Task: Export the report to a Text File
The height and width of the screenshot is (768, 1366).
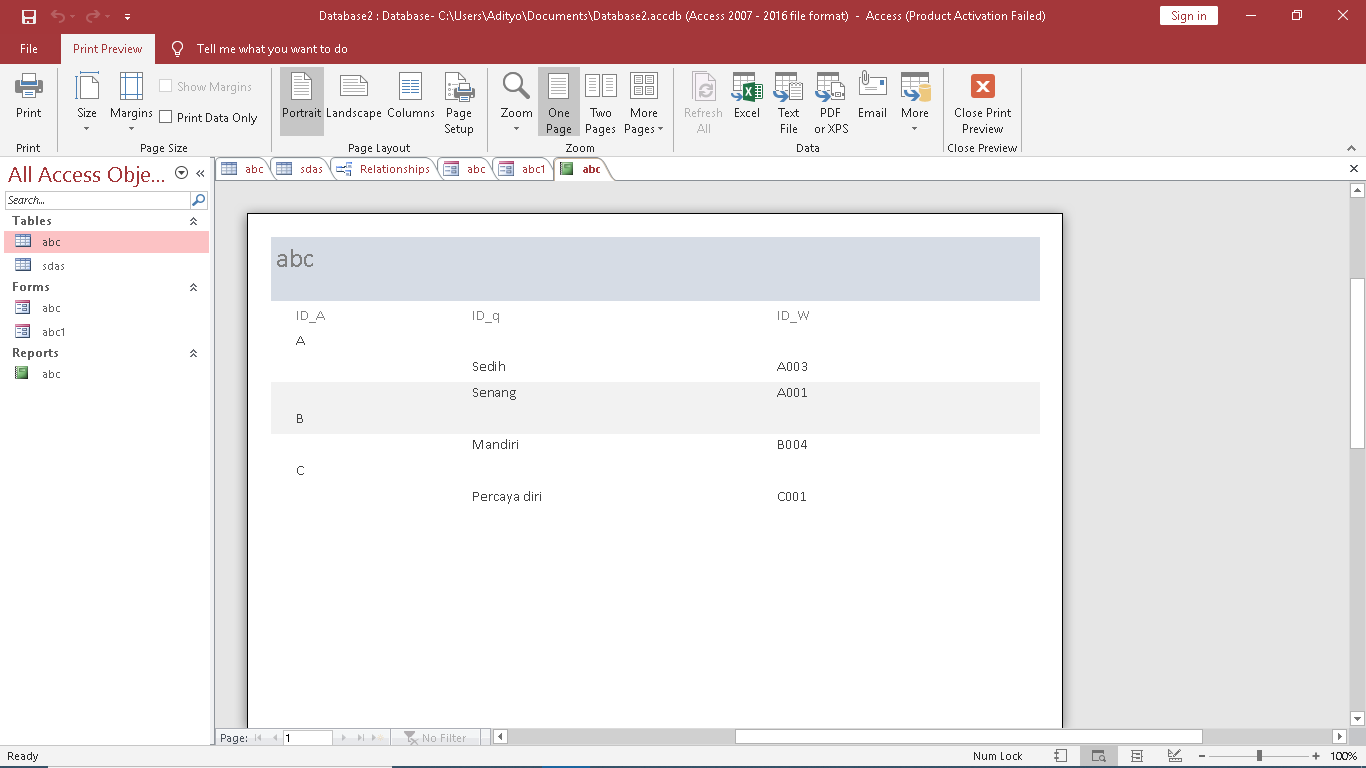Action: tap(788, 103)
